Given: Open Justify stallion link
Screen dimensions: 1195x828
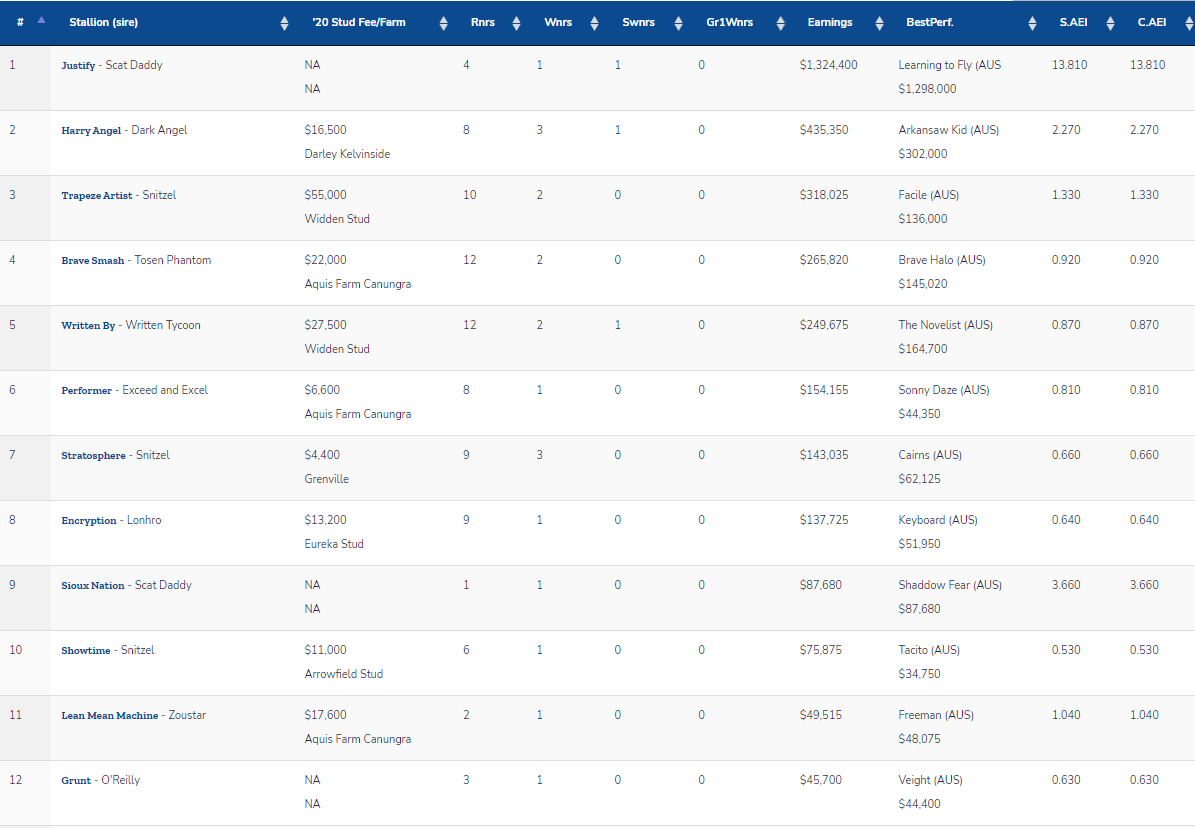Looking at the screenshot, I should [78, 66].
